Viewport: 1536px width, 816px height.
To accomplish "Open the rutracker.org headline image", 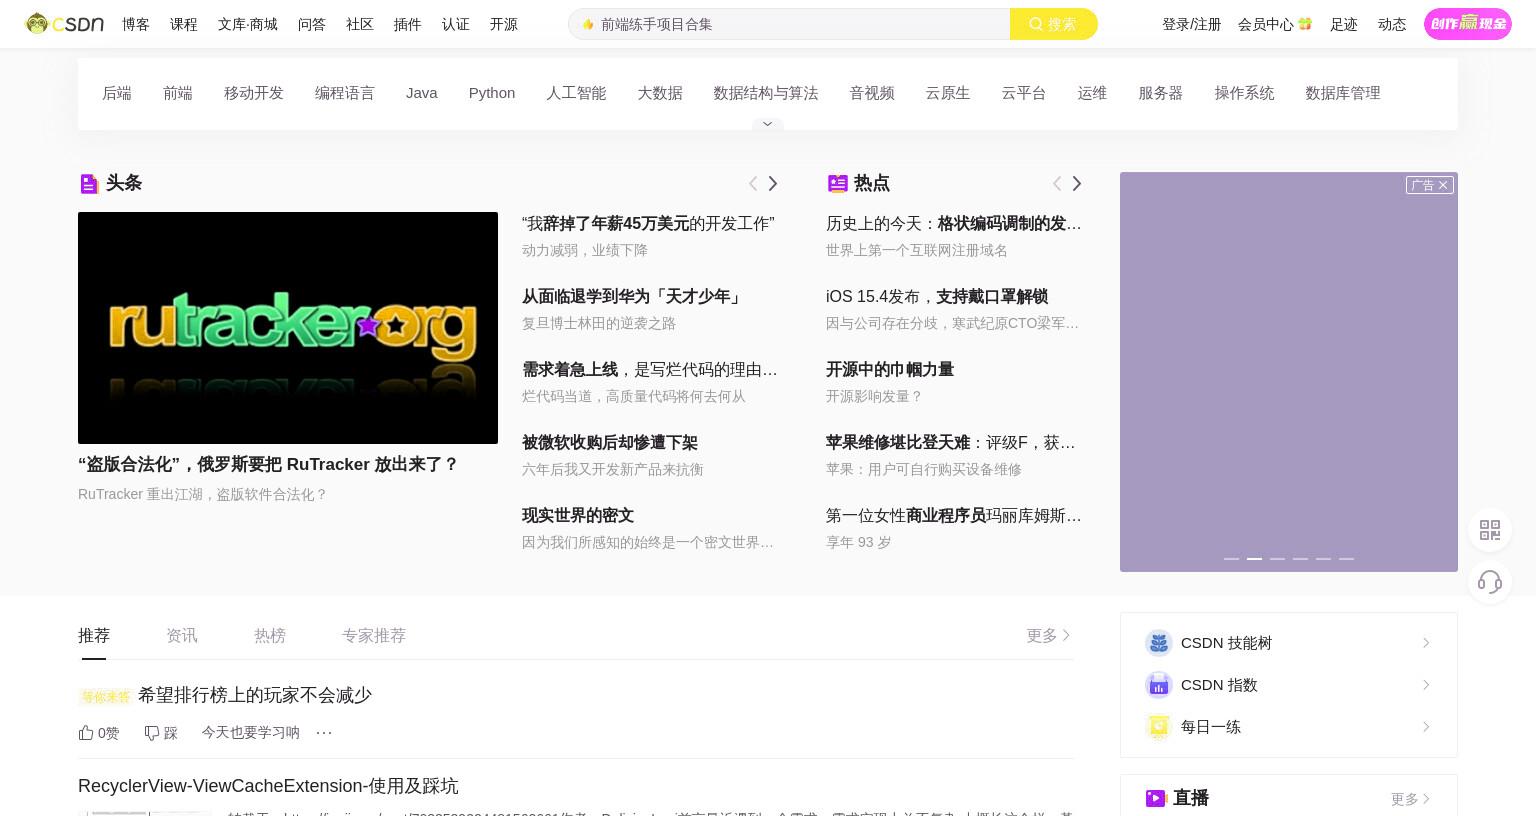I will tap(288, 328).
